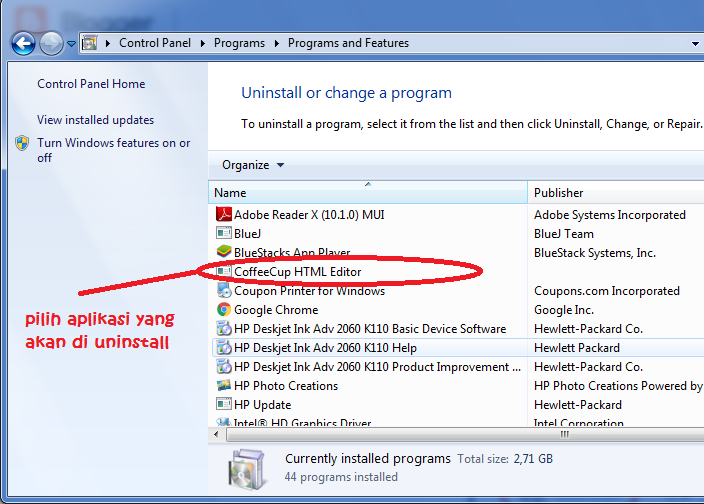The image size is (704, 504).
Task: Click the HP Basic Device Software icon
Action: point(224,329)
